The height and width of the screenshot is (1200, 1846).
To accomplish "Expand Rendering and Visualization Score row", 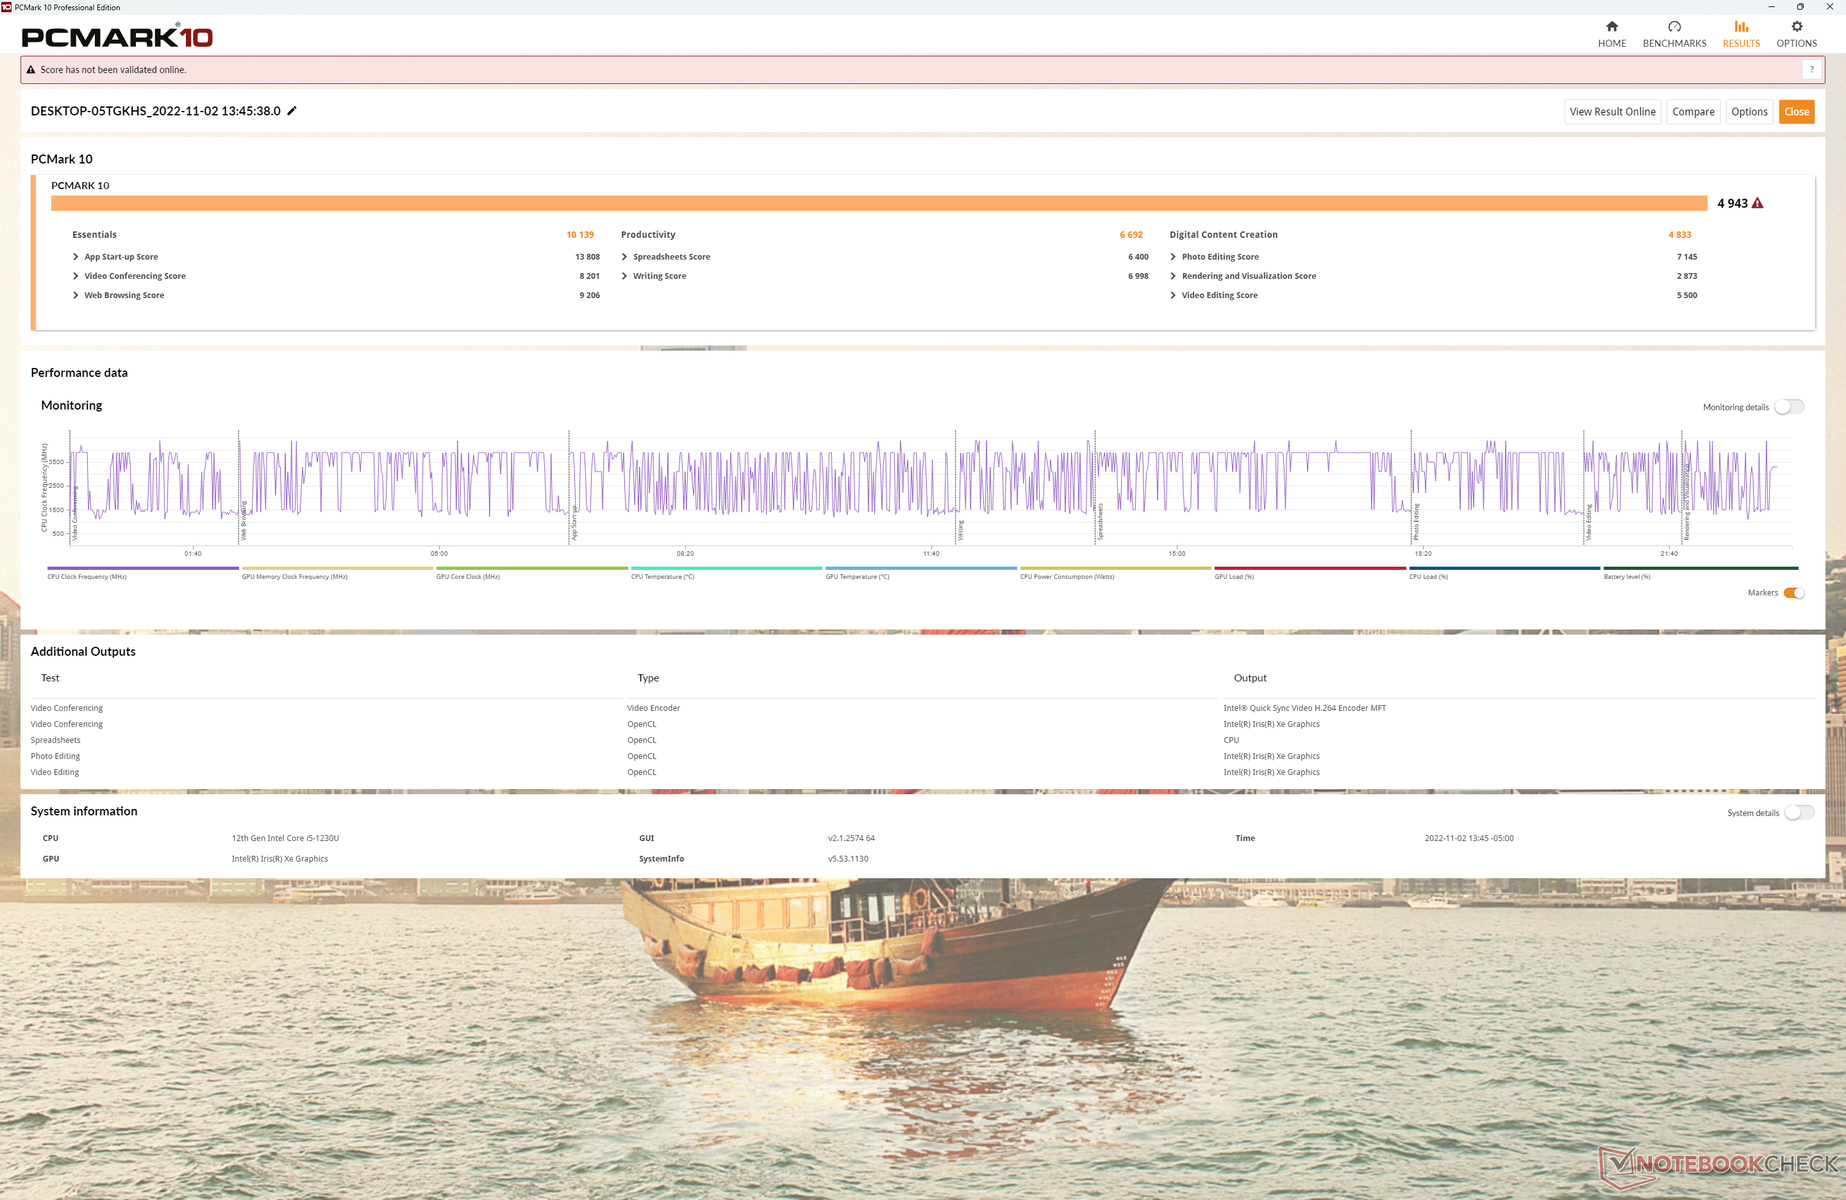I will [x=1173, y=276].
